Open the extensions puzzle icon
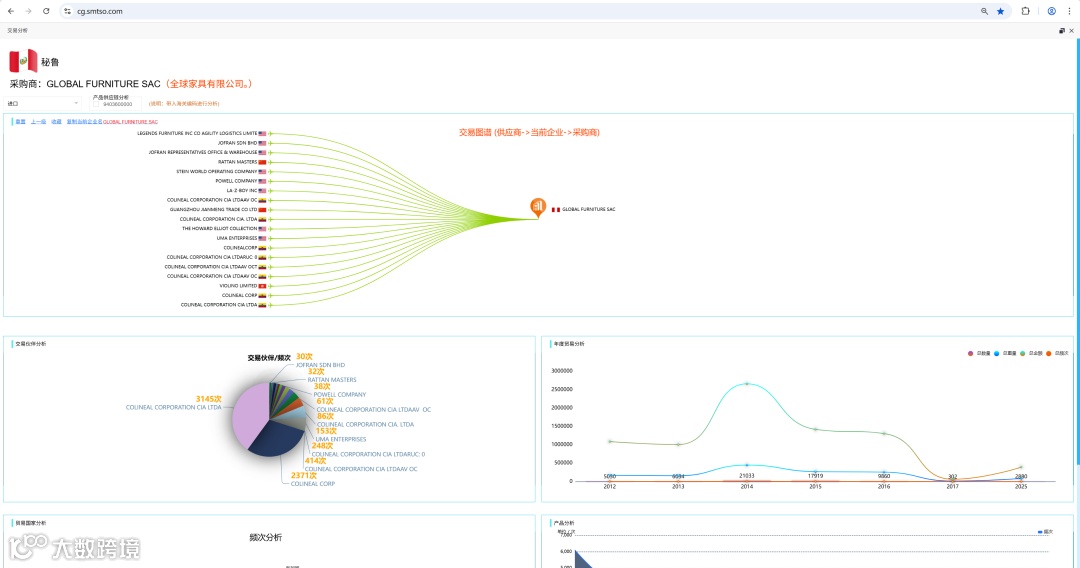The height and width of the screenshot is (568, 1080). 1026,11
